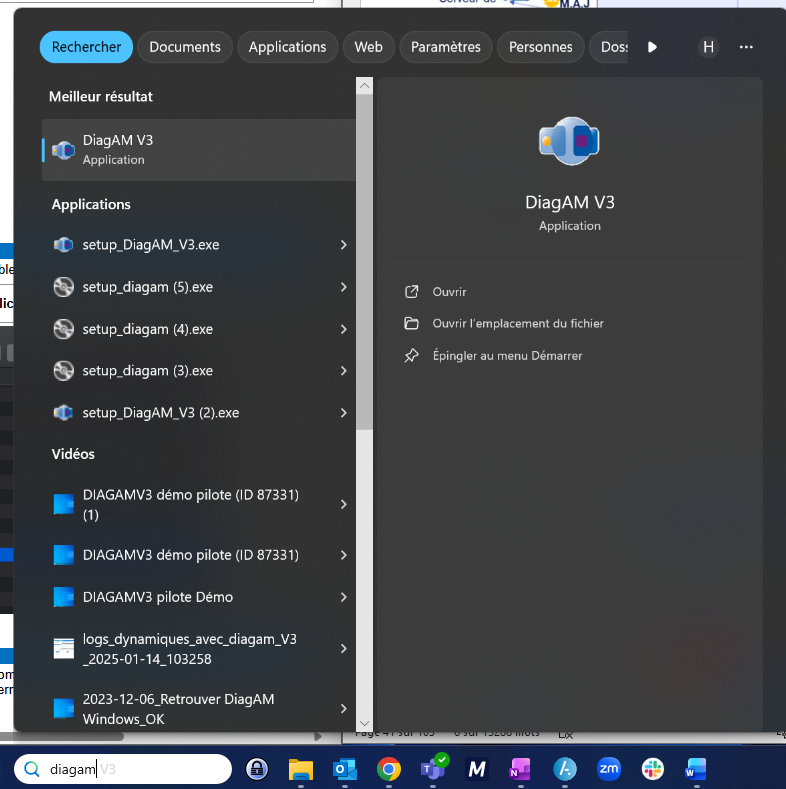
Task: Select the Paramètres filter tab
Action: 445,47
